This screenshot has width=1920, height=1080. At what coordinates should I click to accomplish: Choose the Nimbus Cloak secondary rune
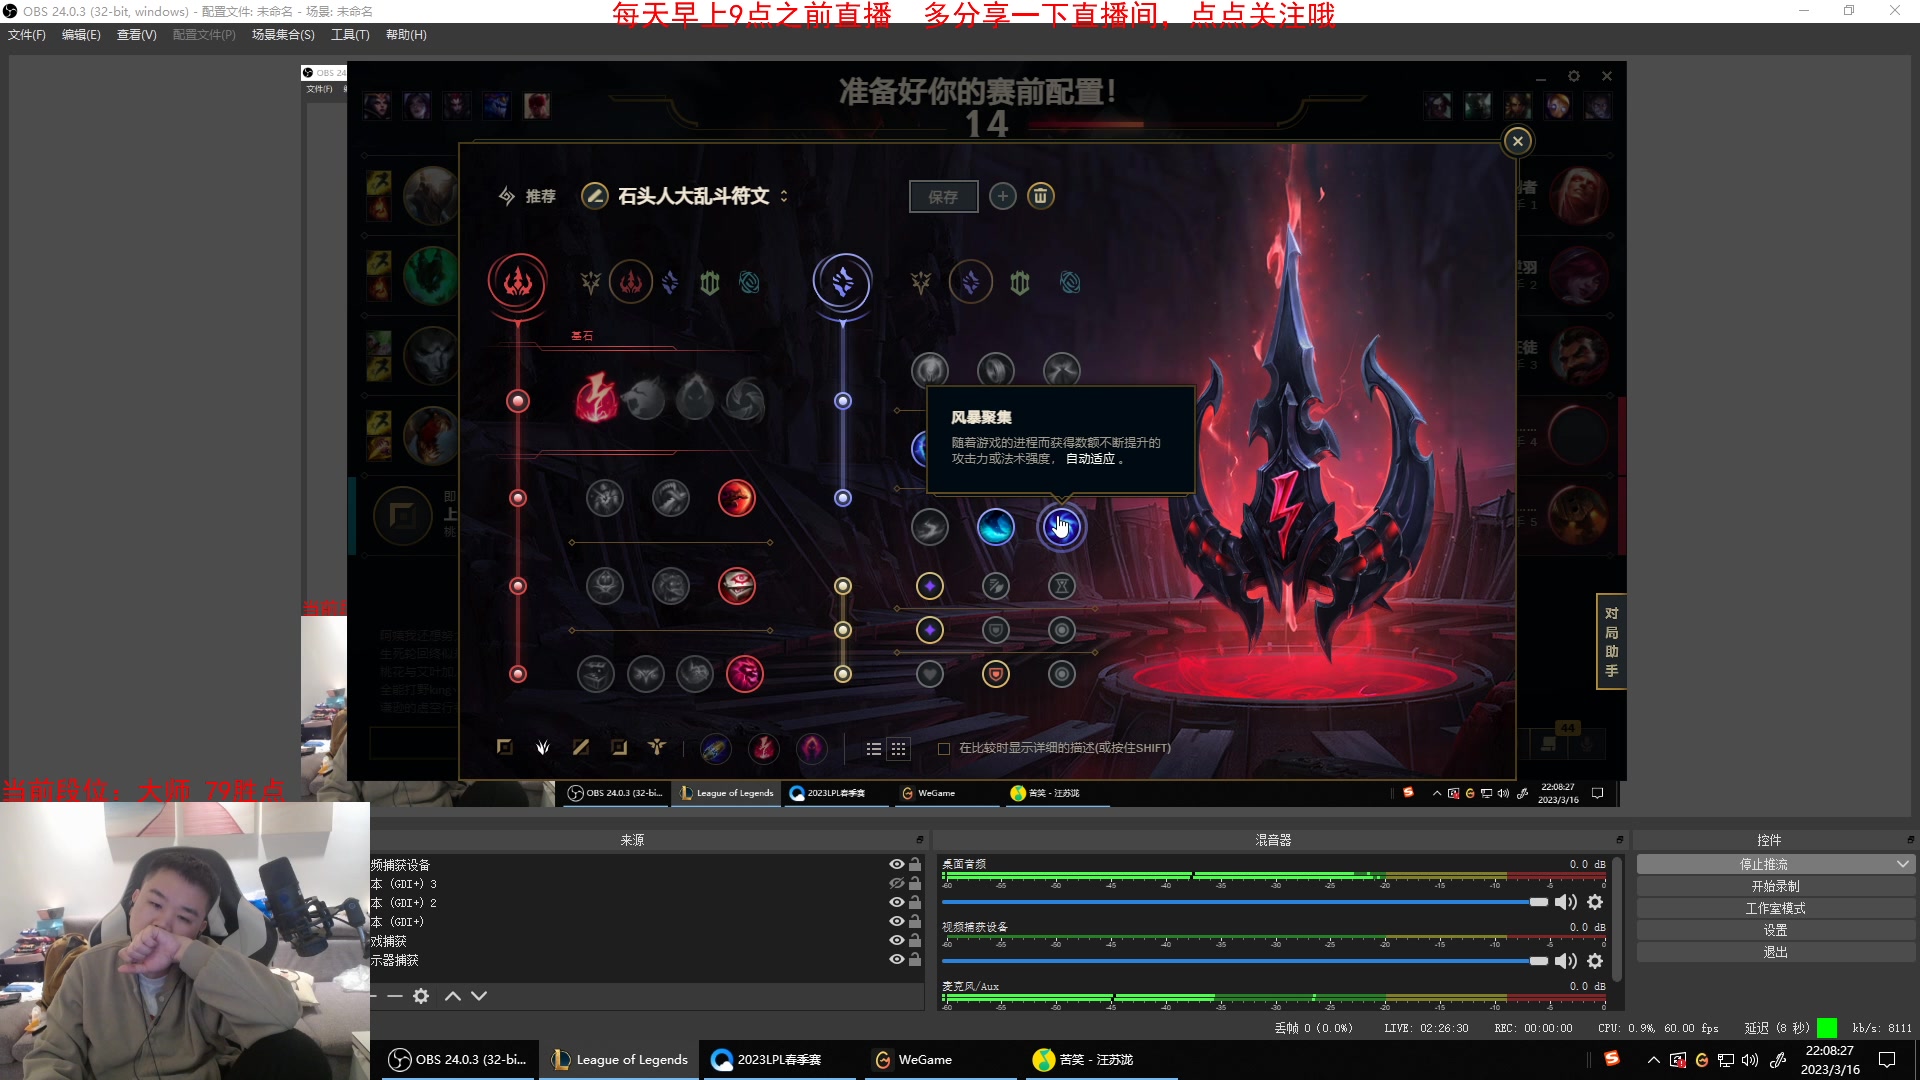tap(1062, 370)
